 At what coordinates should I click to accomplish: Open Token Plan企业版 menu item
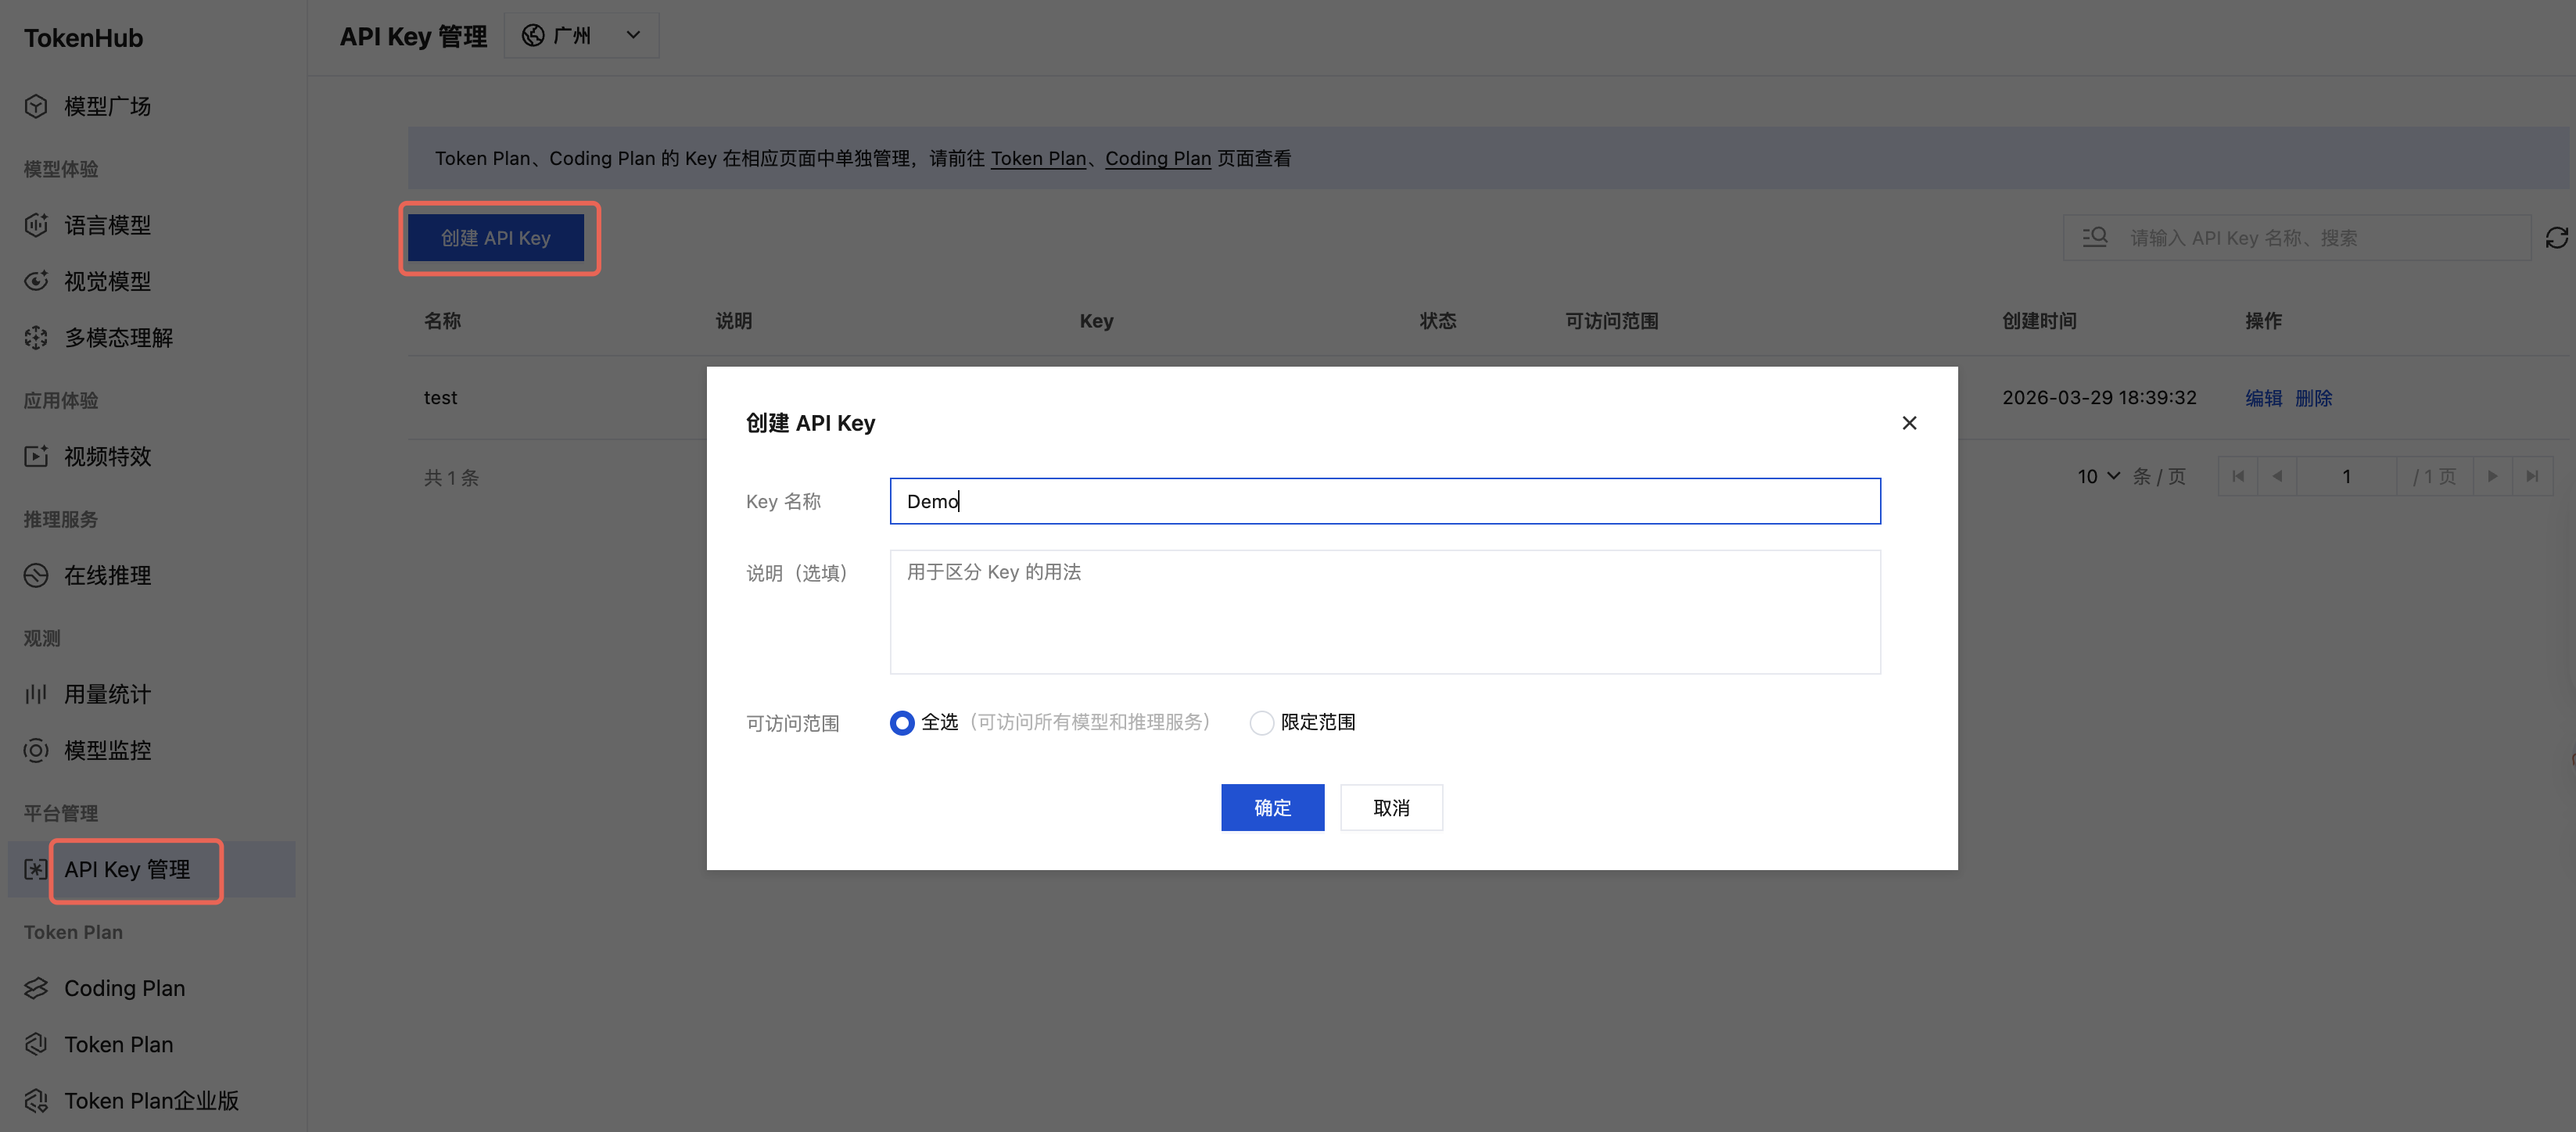click(x=151, y=1100)
